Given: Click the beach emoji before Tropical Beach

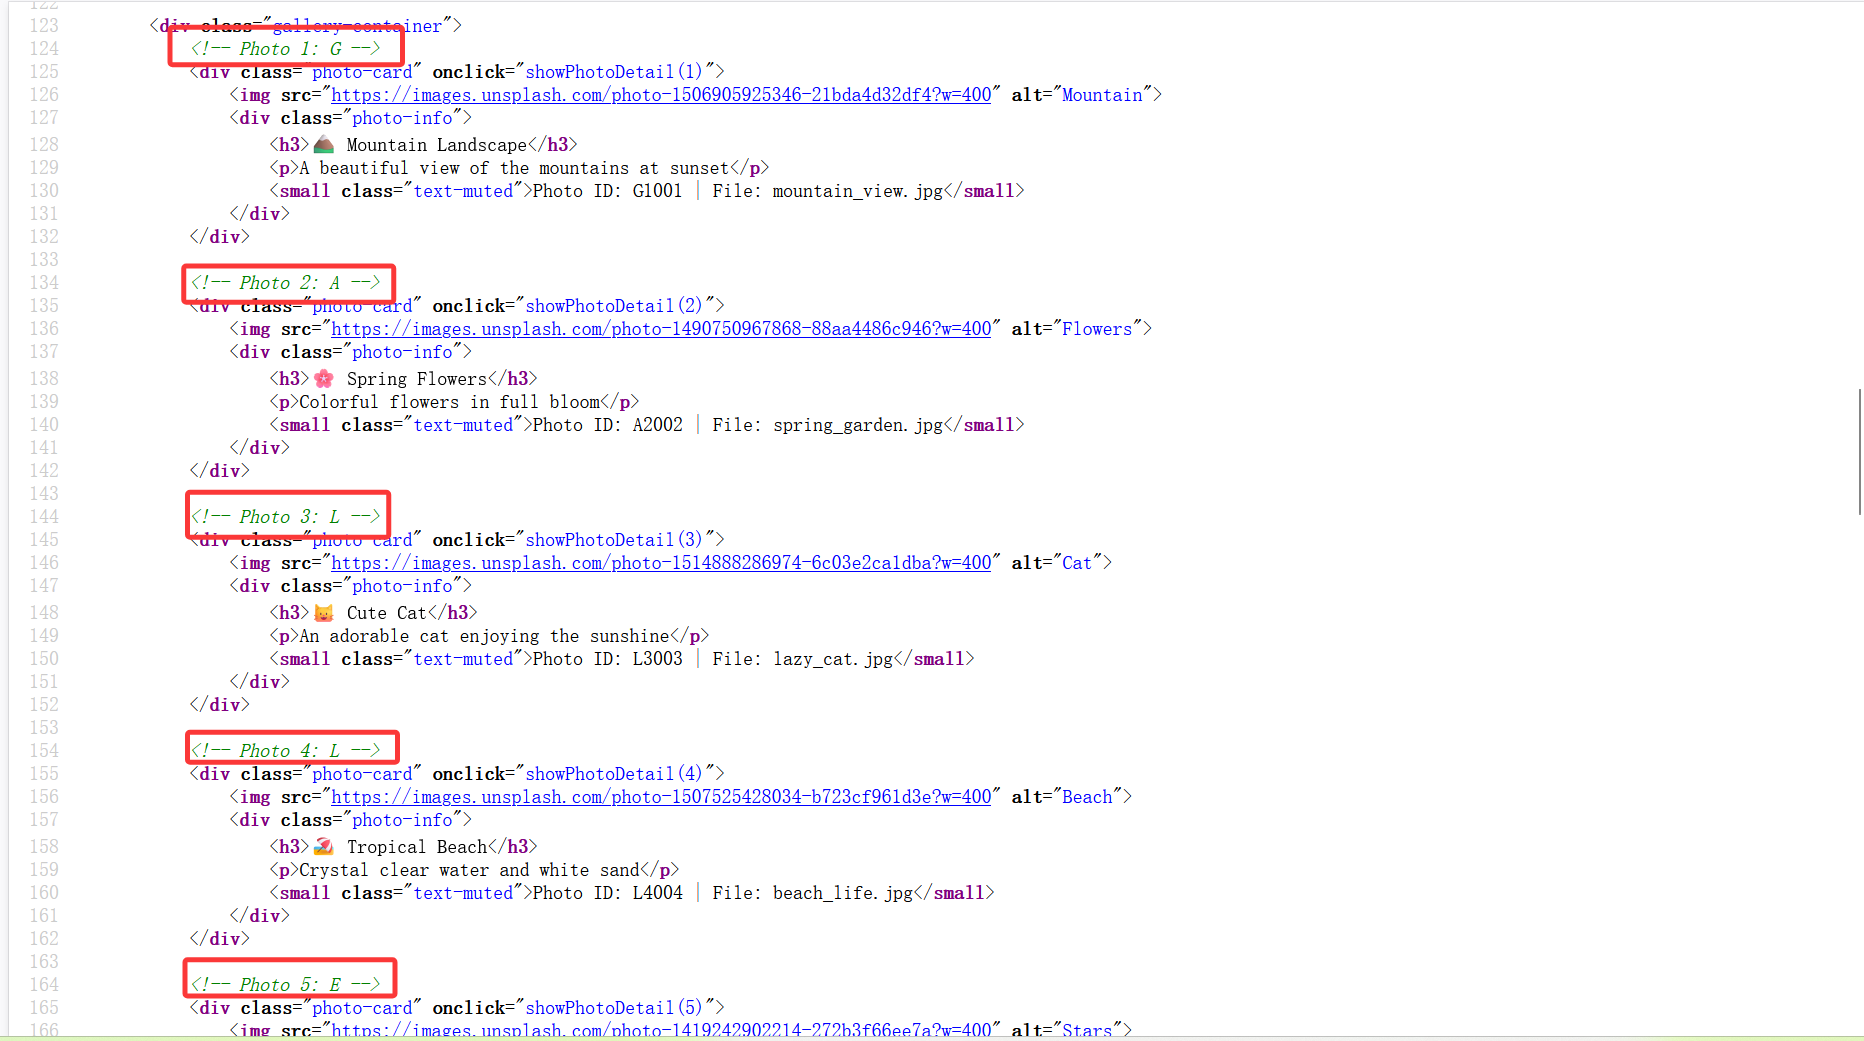Looking at the screenshot, I should click(x=324, y=847).
